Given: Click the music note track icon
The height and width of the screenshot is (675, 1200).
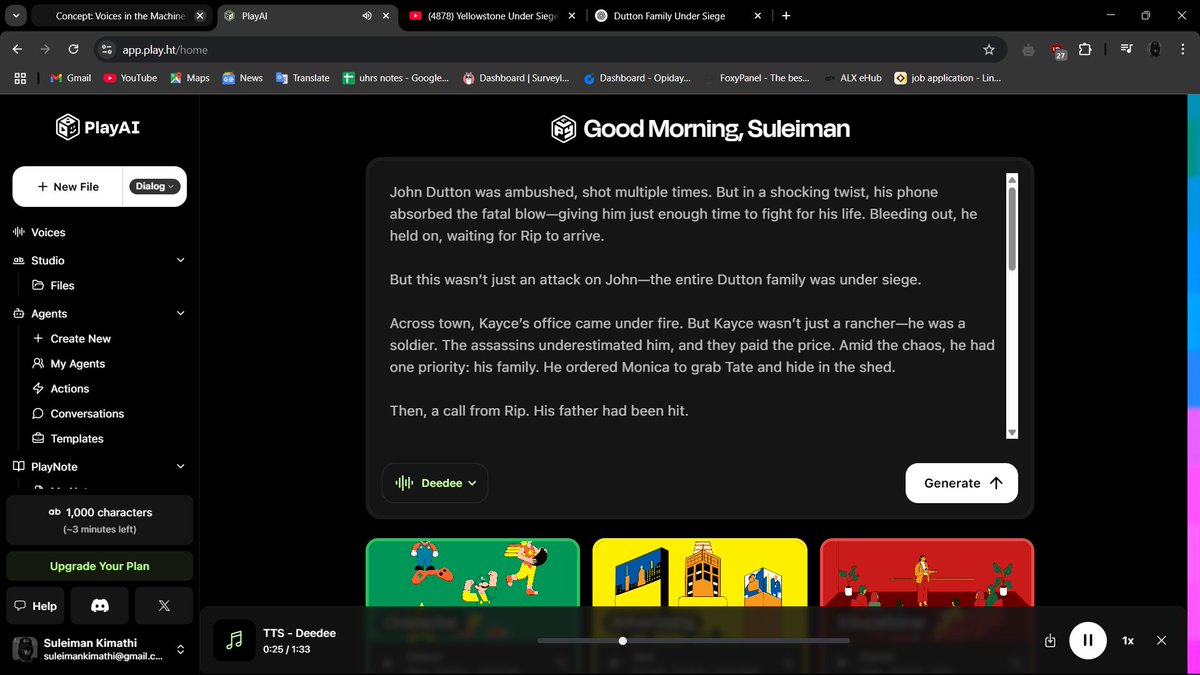Looking at the screenshot, I should click(x=234, y=640).
